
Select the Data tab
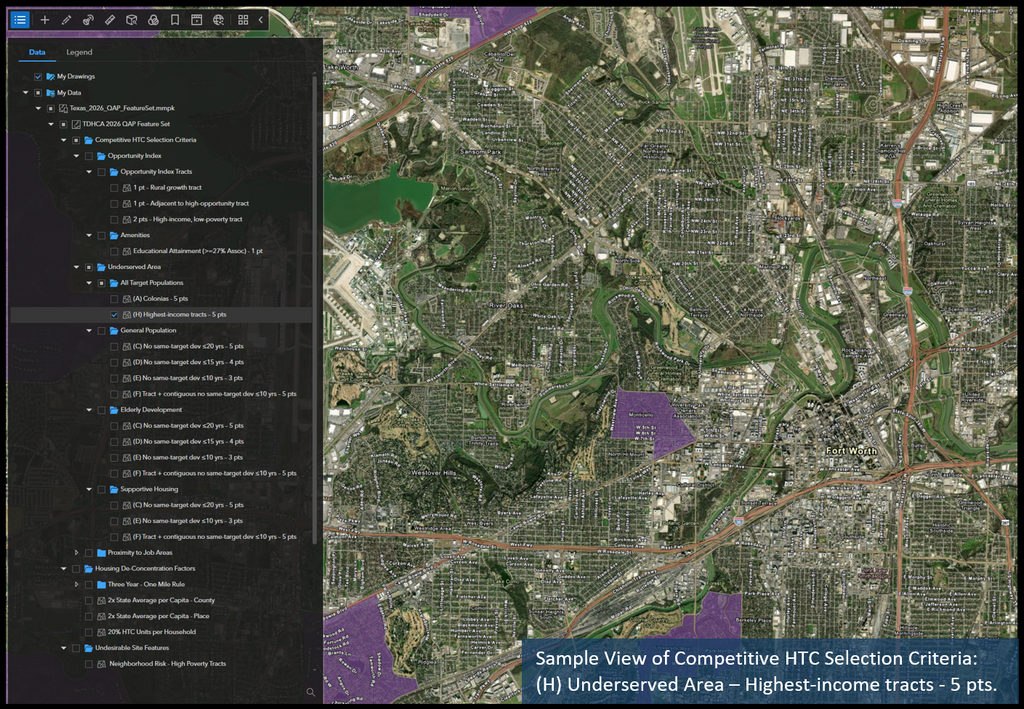tap(37, 52)
